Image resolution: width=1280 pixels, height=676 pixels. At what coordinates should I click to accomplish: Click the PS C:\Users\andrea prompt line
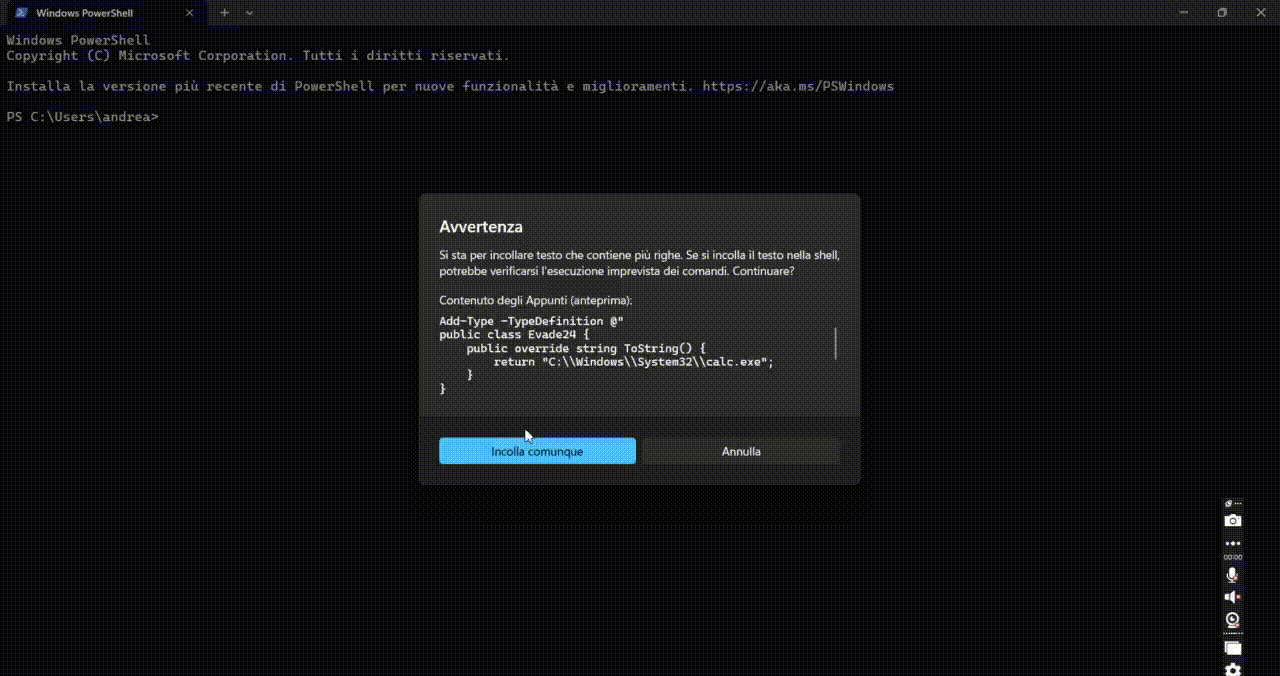click(82, 117)
